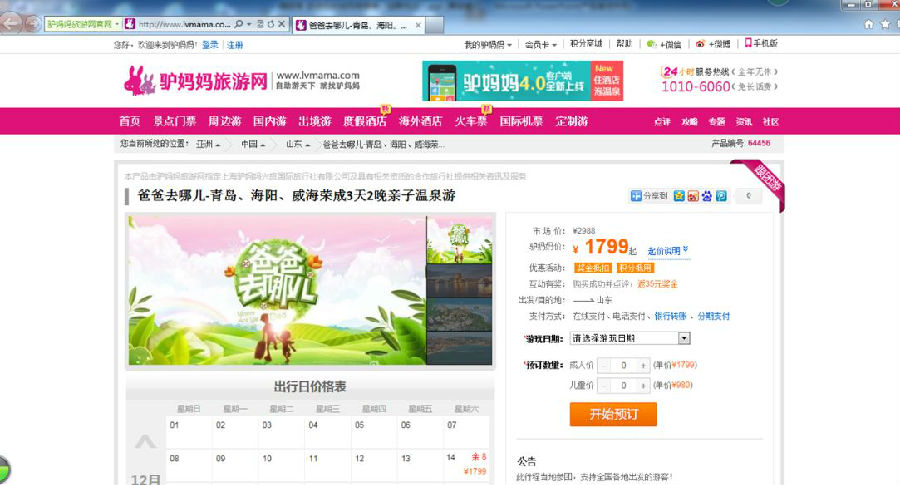Click the 银行转账 payment link
Viewport: 900px width, 485px height.
[670, 316]
